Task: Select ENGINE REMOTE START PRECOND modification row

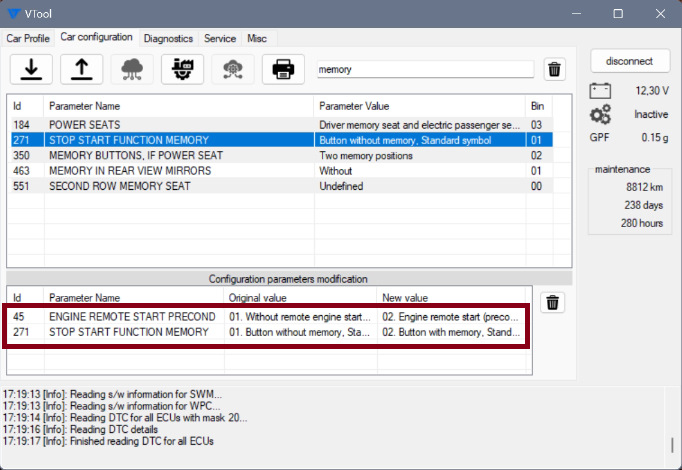Action: pos(266,317)
